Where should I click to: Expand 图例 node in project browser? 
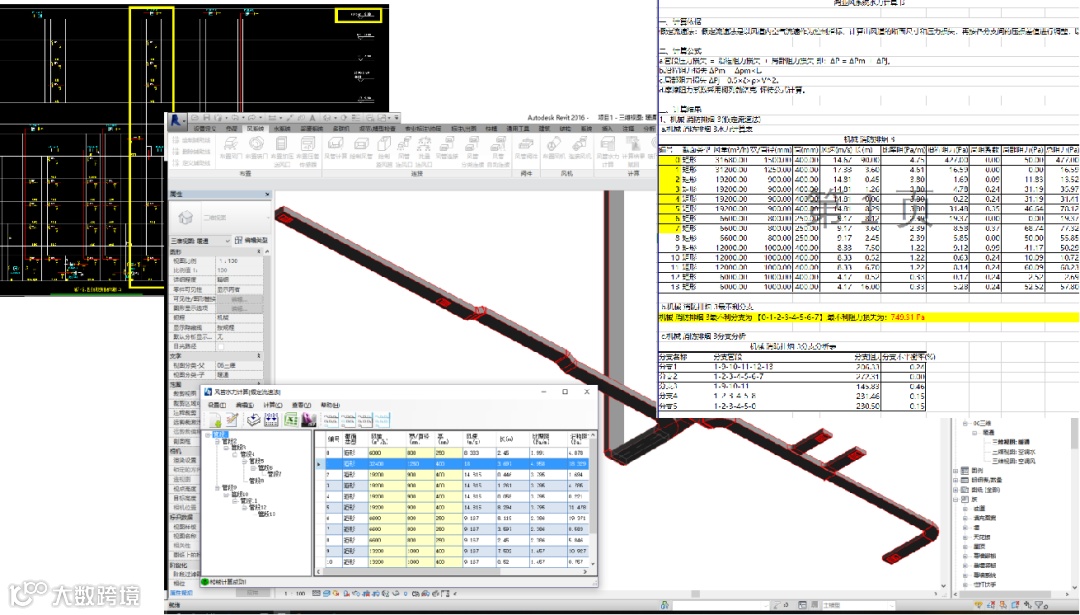[x=955, y=470]
